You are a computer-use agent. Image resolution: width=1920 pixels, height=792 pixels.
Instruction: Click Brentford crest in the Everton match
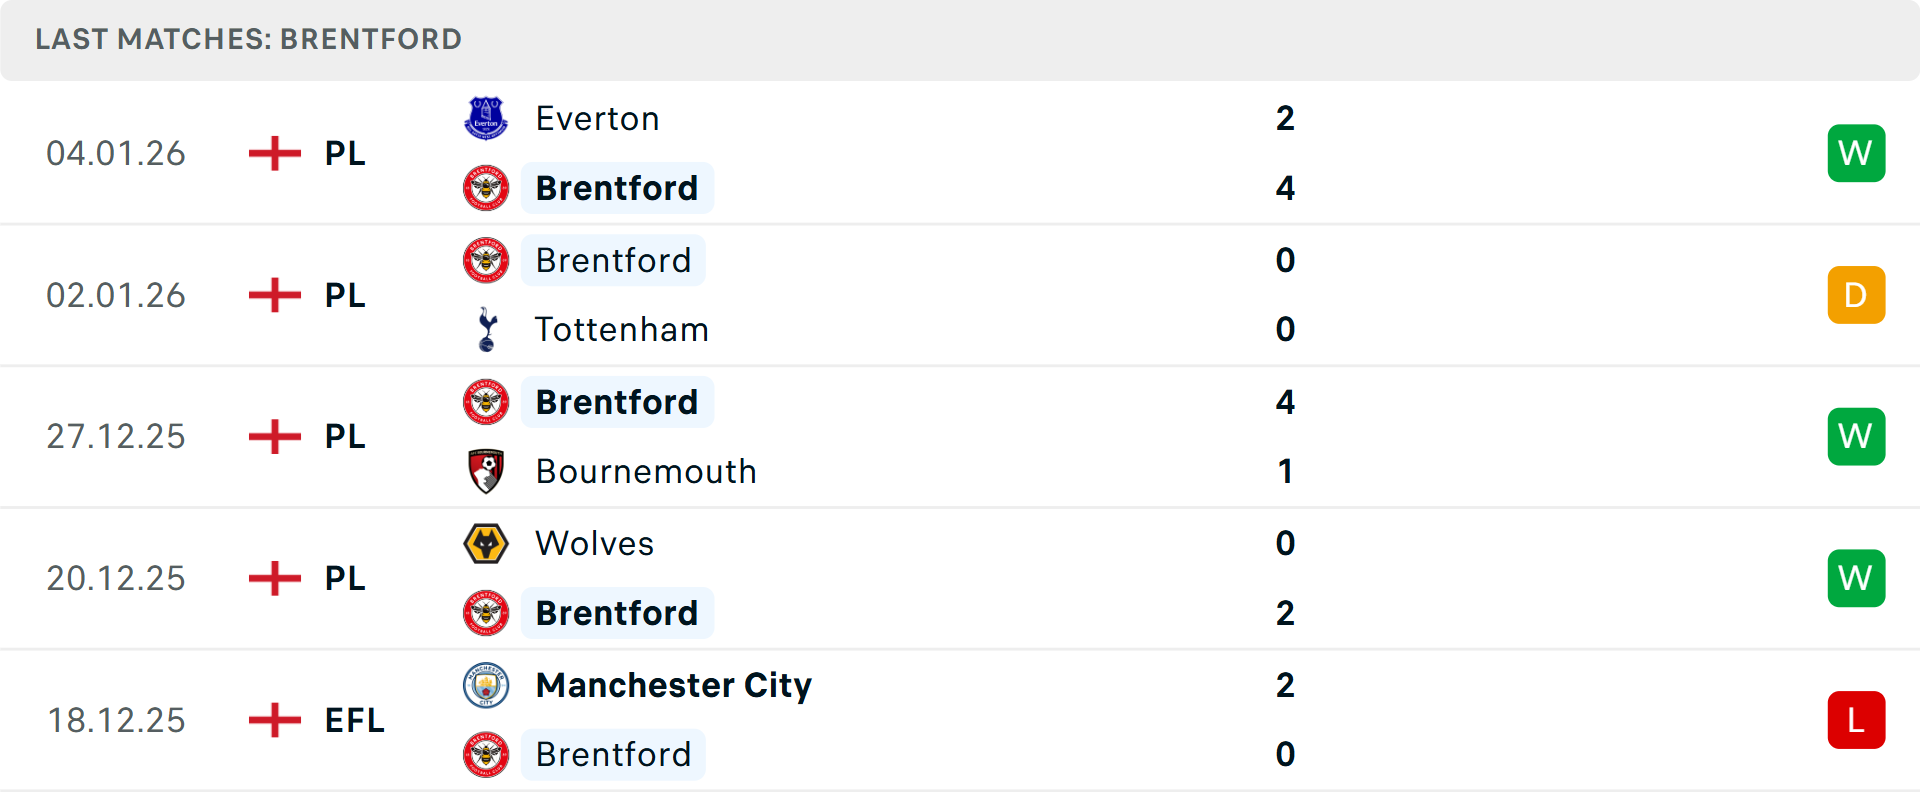click(486, 188)
